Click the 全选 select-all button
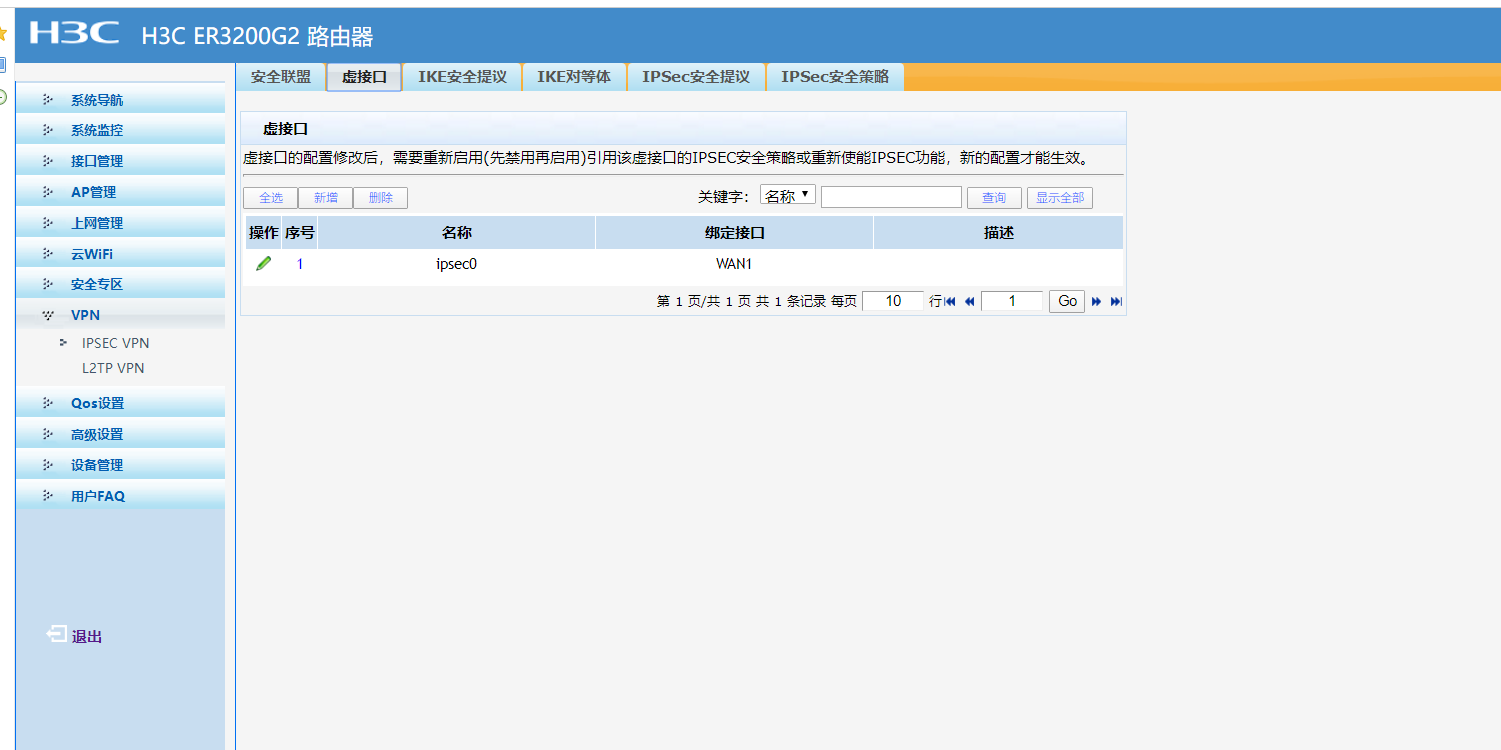Screen dimensions: 1501x750 pos(271,198)
